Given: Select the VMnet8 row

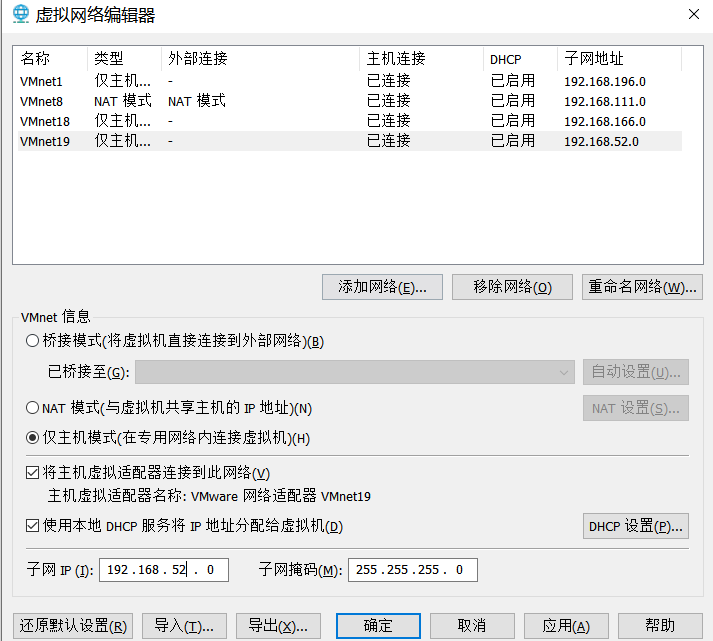Looking at the screenshot, I should [350, 101].
